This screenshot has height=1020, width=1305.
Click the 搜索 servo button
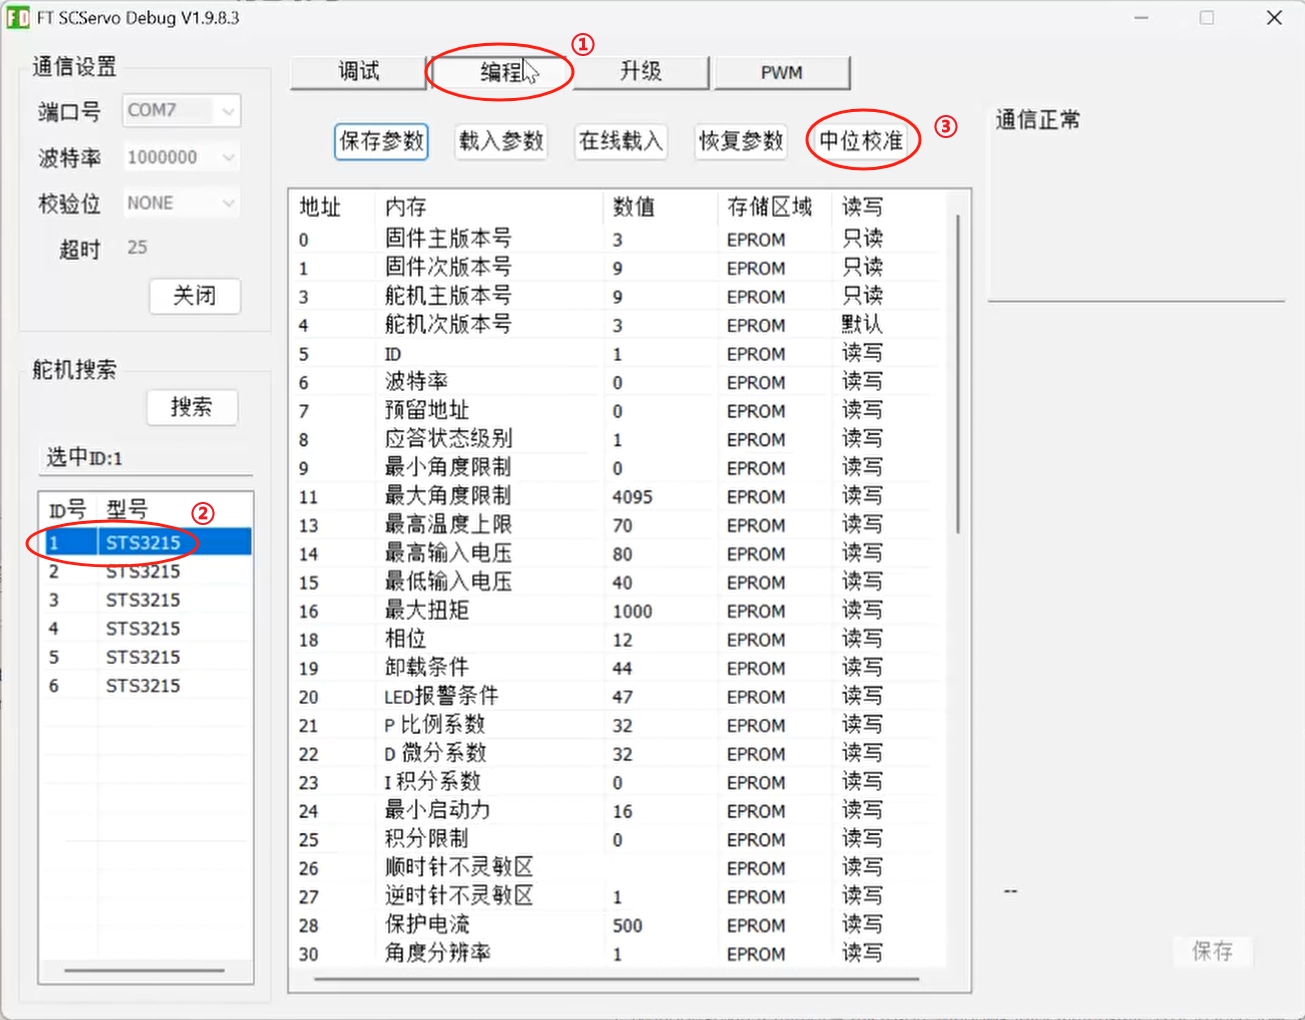(x=192, y=407)
